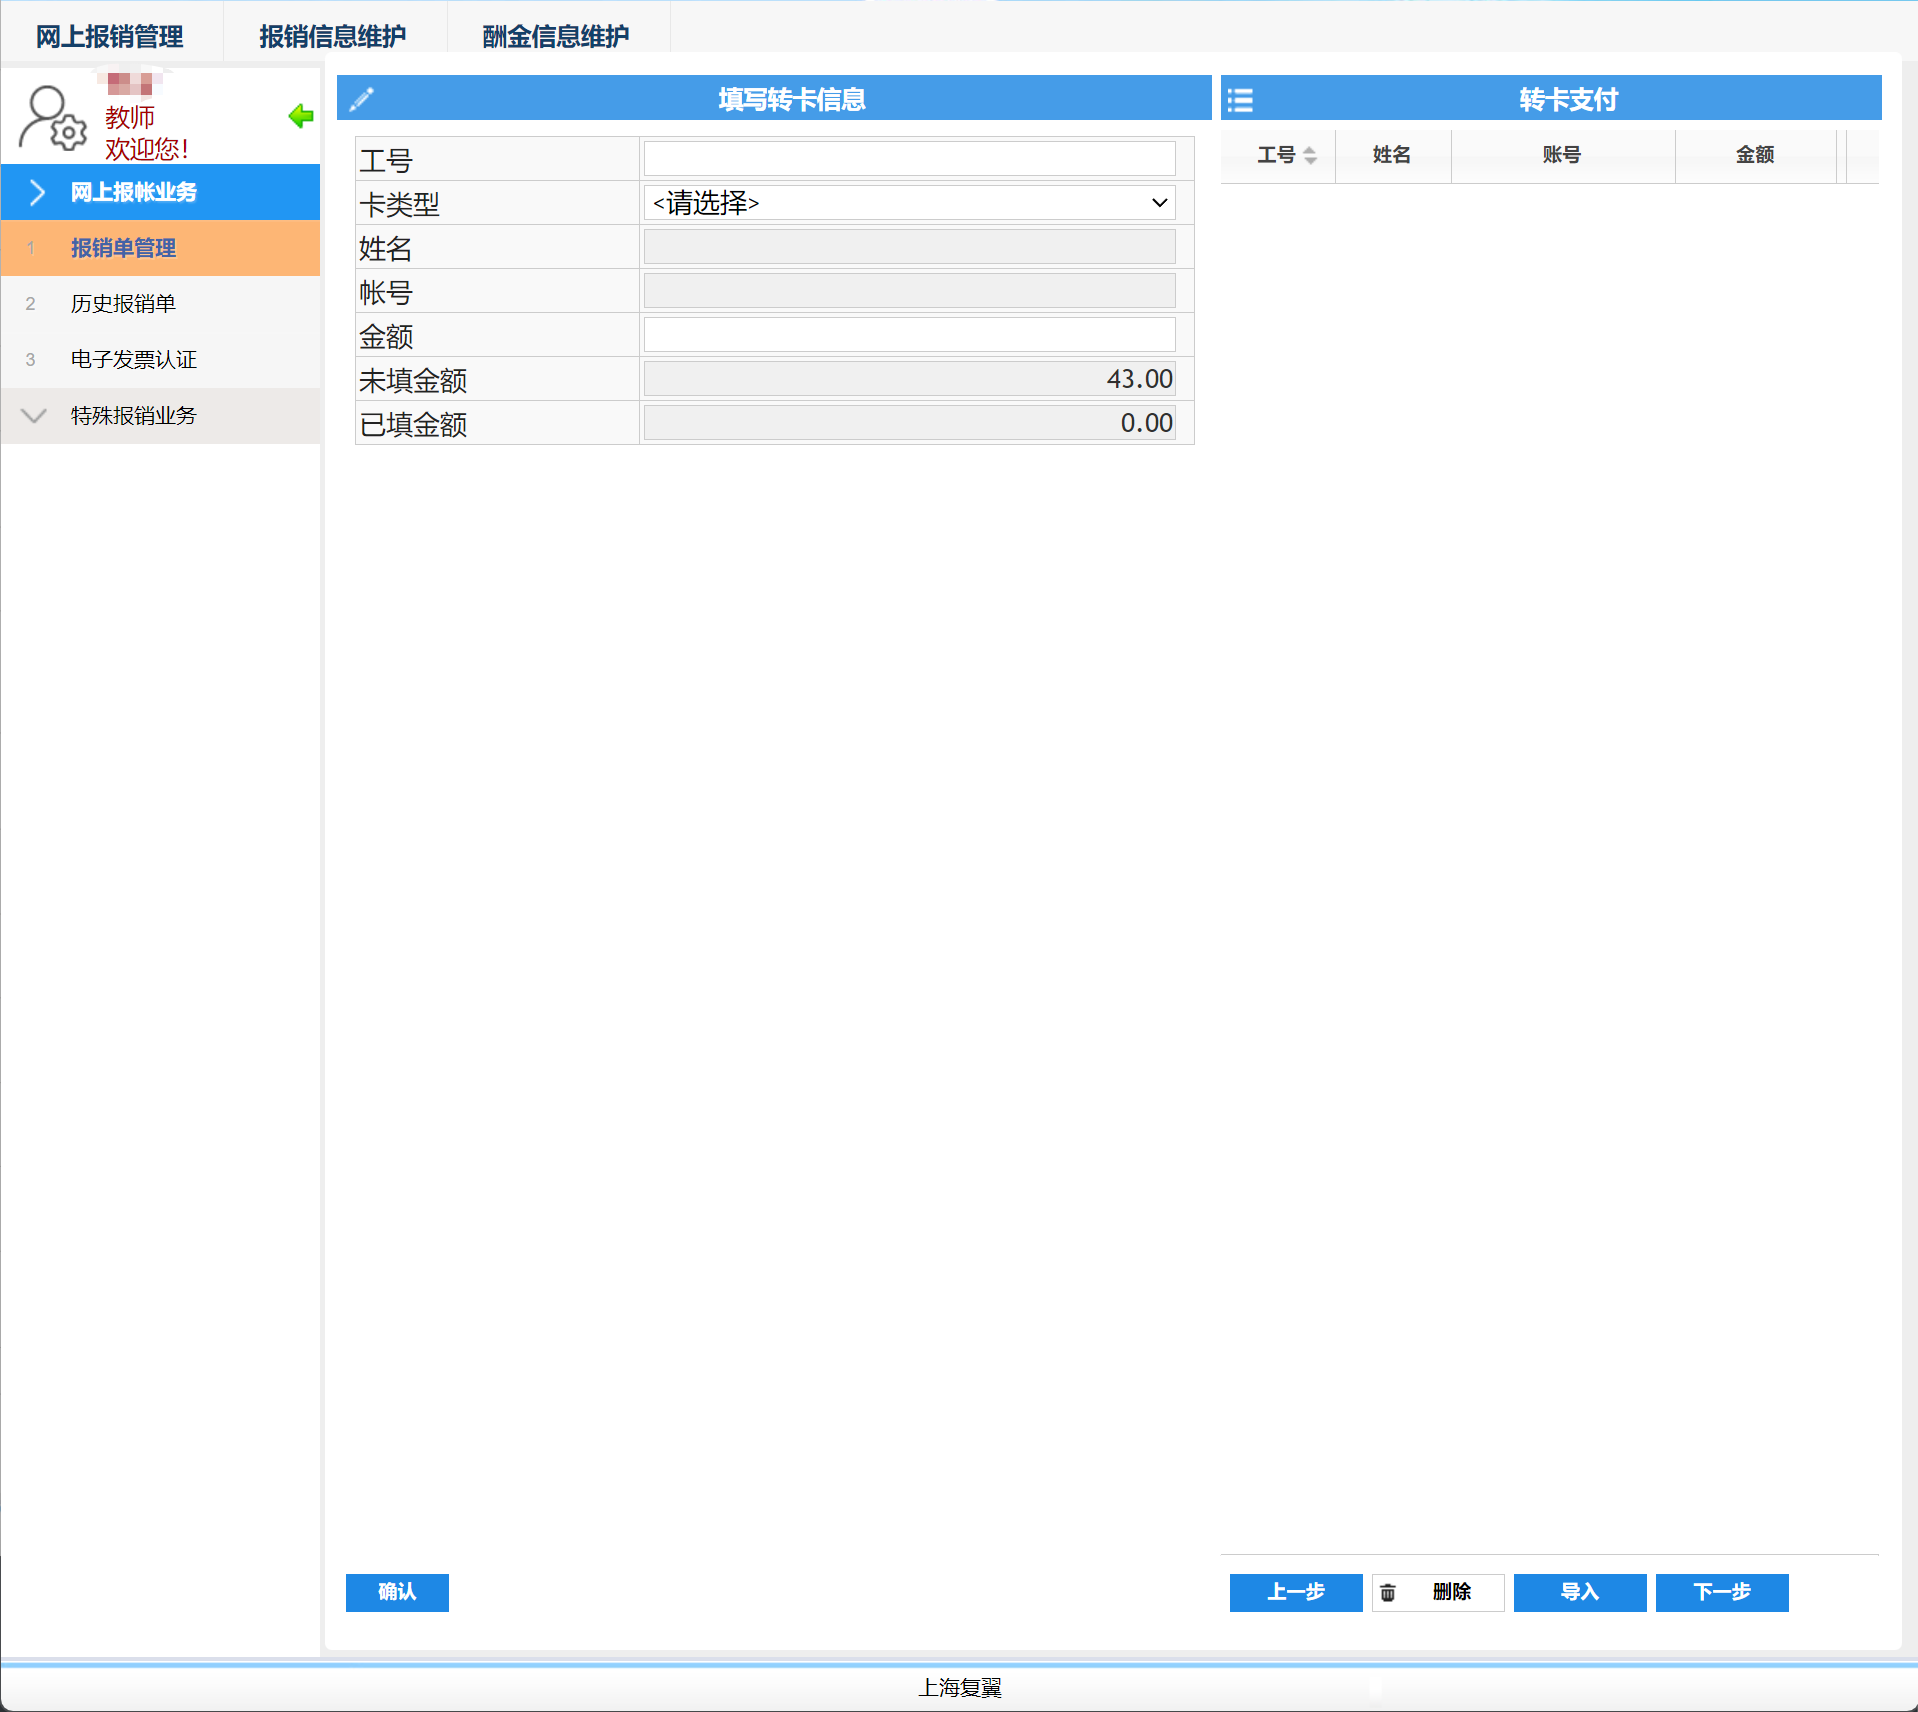The width and height of the screenshot is (1918, 1712).
Task: Open the 酬金信息维护 tab
Action: point(556,36)
